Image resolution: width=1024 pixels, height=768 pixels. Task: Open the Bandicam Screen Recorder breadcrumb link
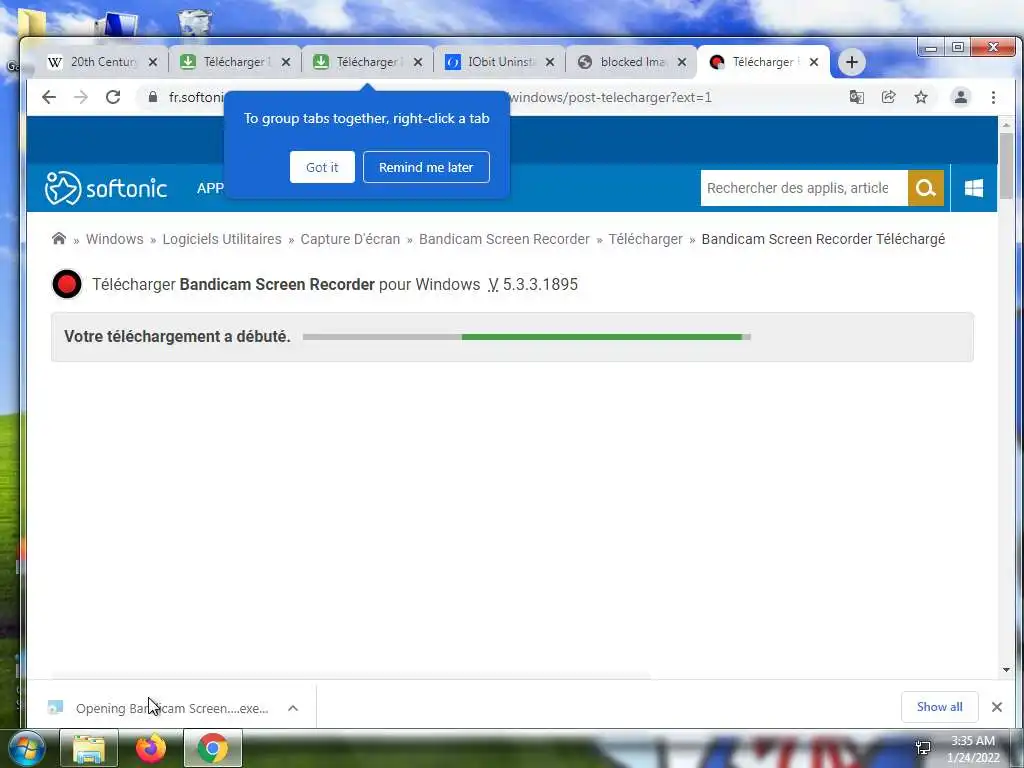[504, 239]
